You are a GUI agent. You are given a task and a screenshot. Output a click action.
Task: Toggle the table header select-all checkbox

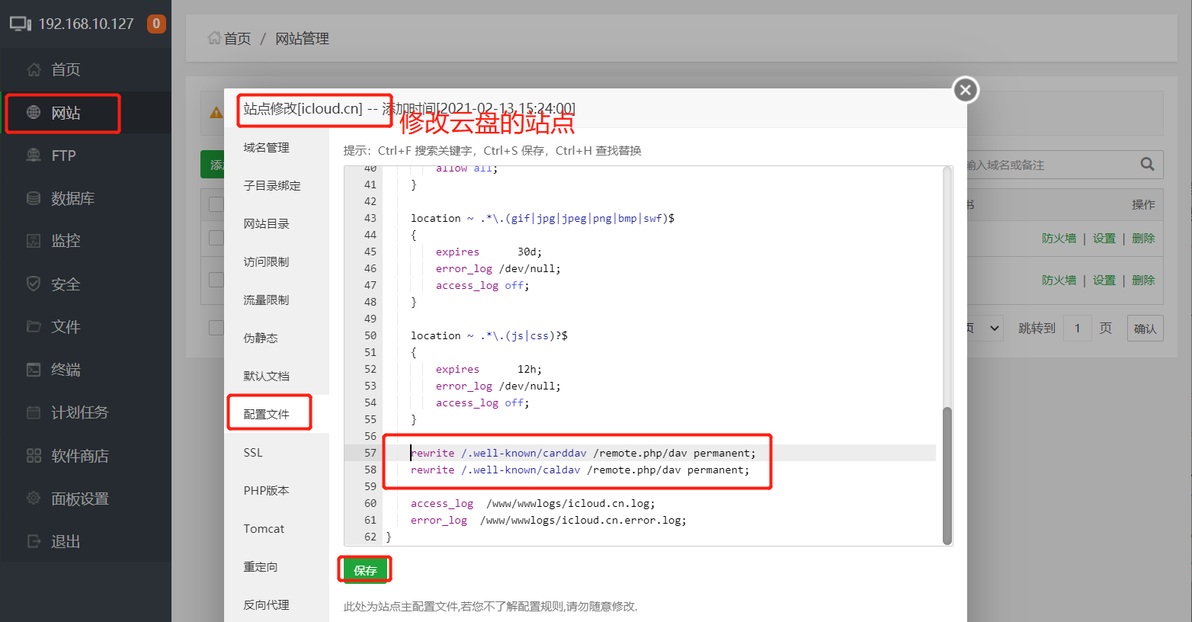[216, 204]
